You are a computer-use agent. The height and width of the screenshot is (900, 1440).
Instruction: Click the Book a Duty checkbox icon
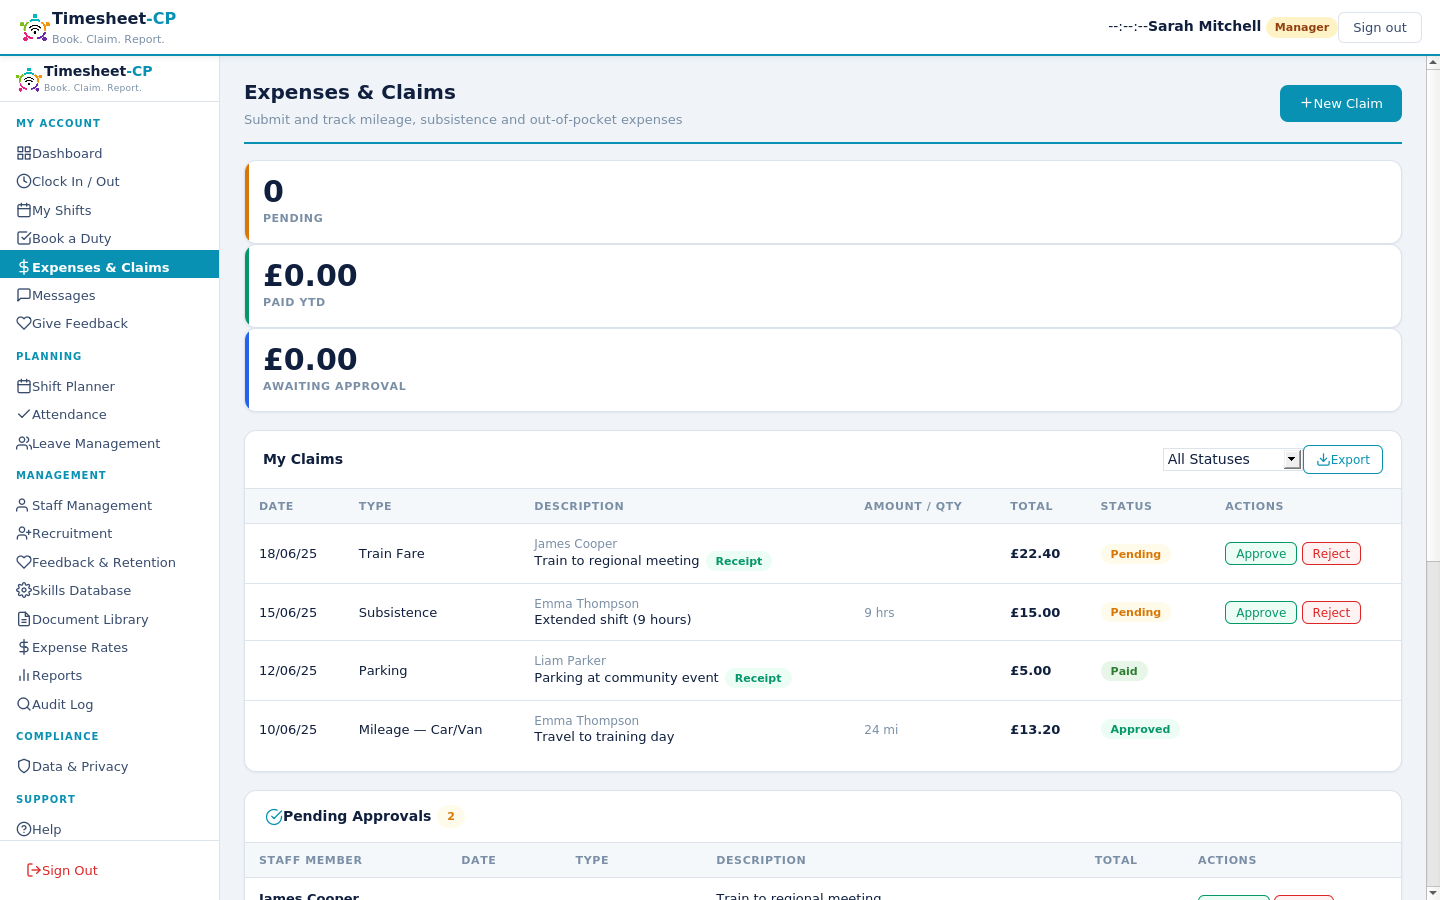(x=24, y=238)
